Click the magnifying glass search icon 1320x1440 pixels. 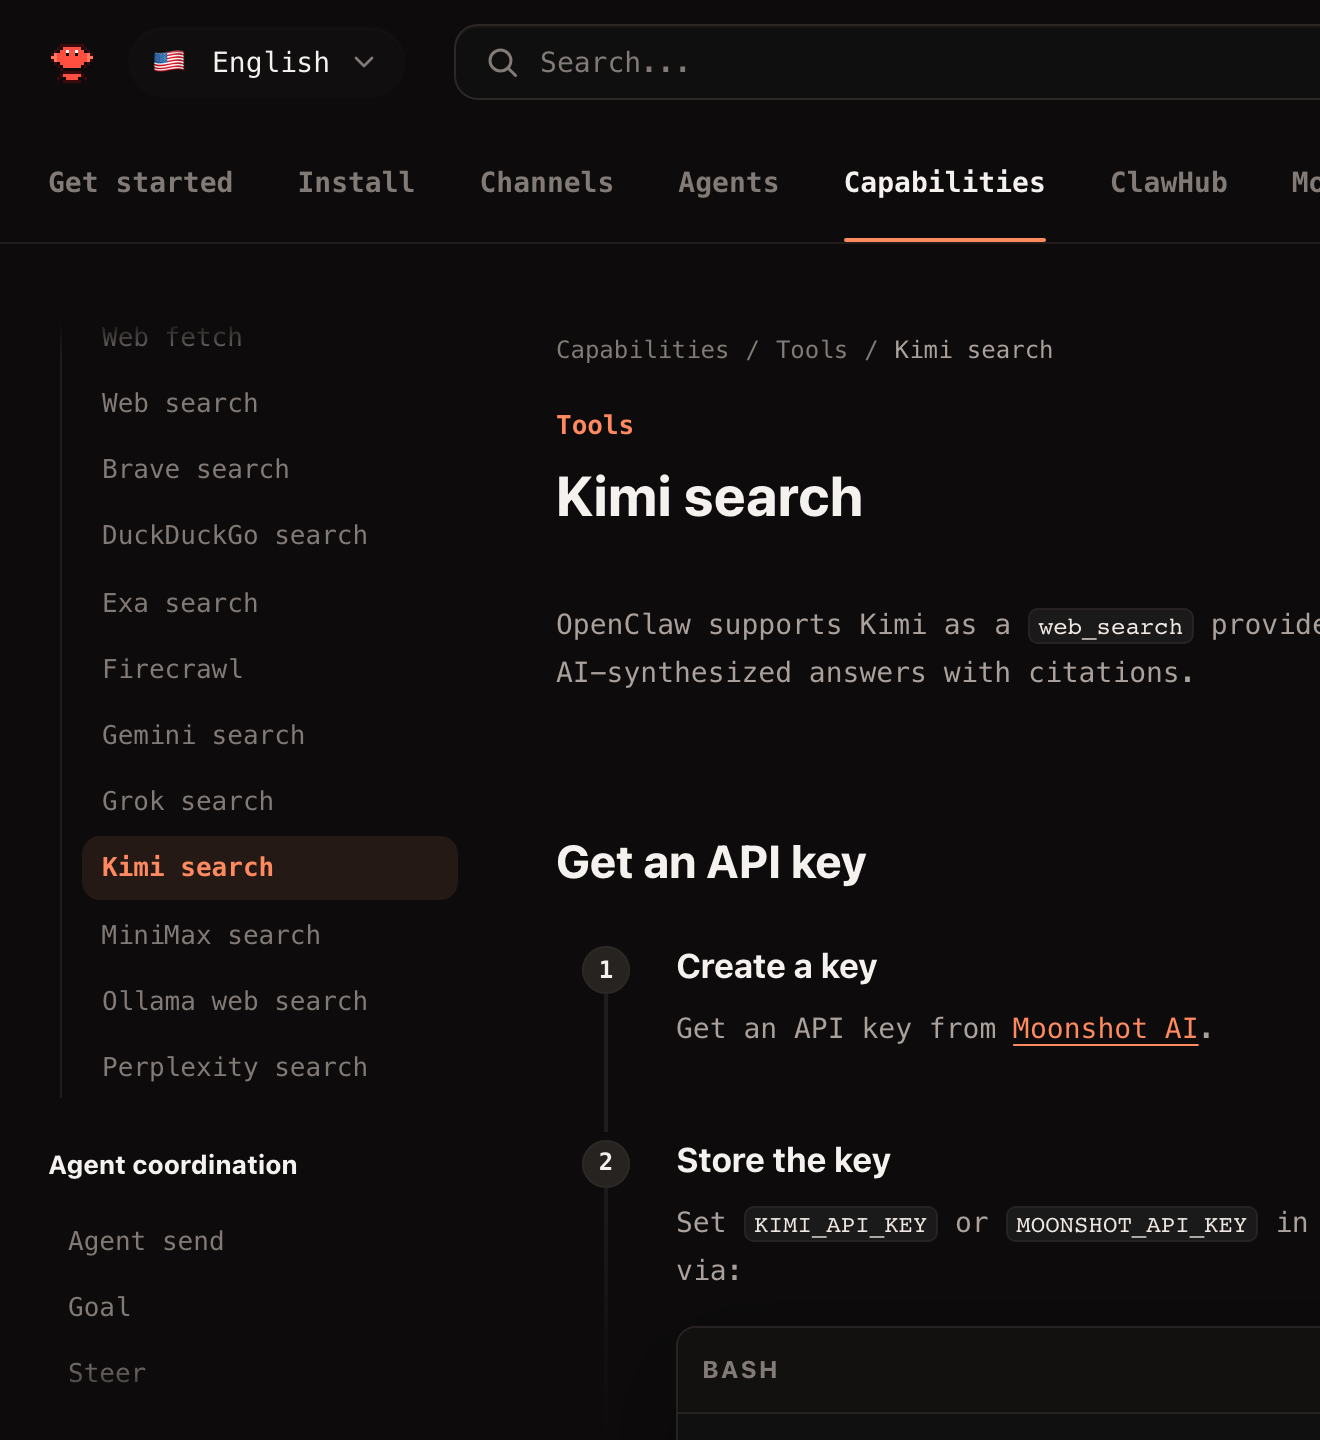(502, 63)
